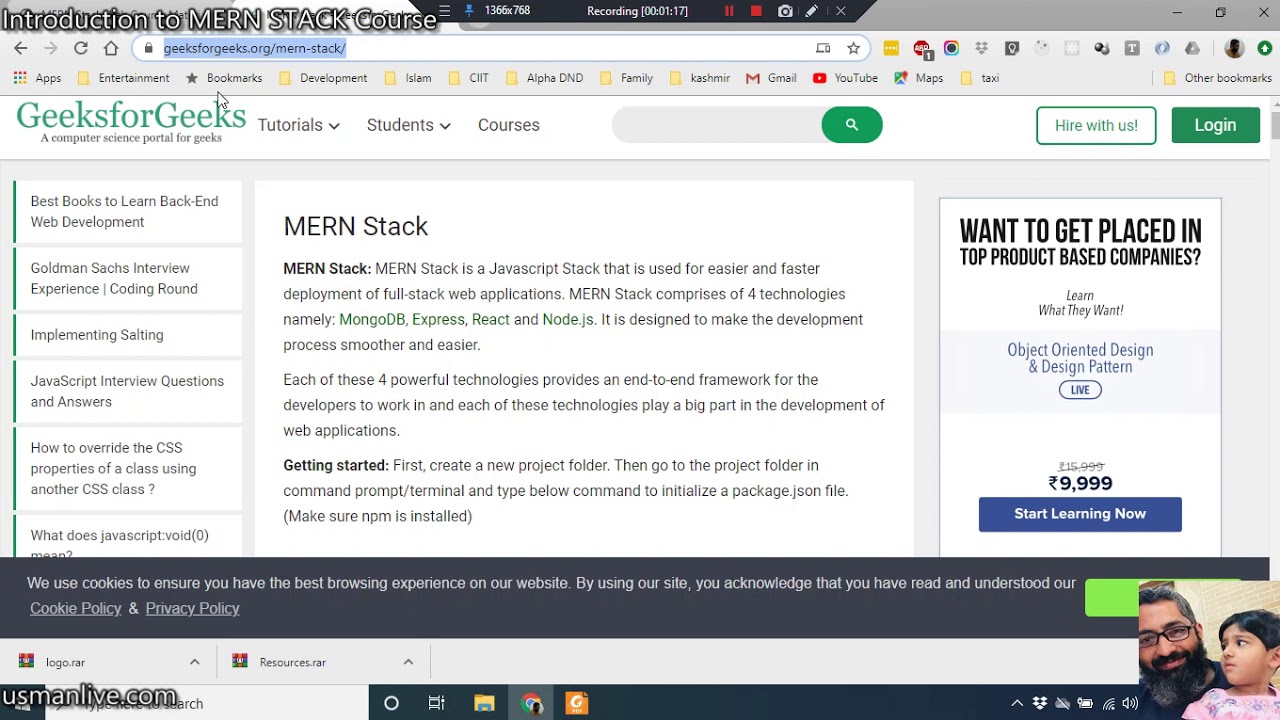
Task: Open the Alpha DND bookmarks folder
Action: tap(545, 78)
